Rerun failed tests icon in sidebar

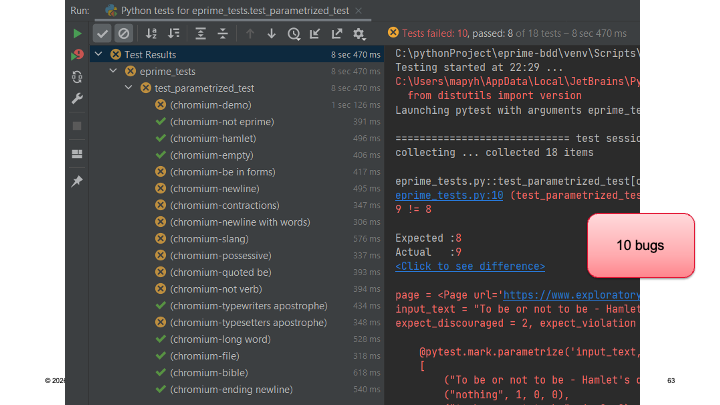click(78, 55)
